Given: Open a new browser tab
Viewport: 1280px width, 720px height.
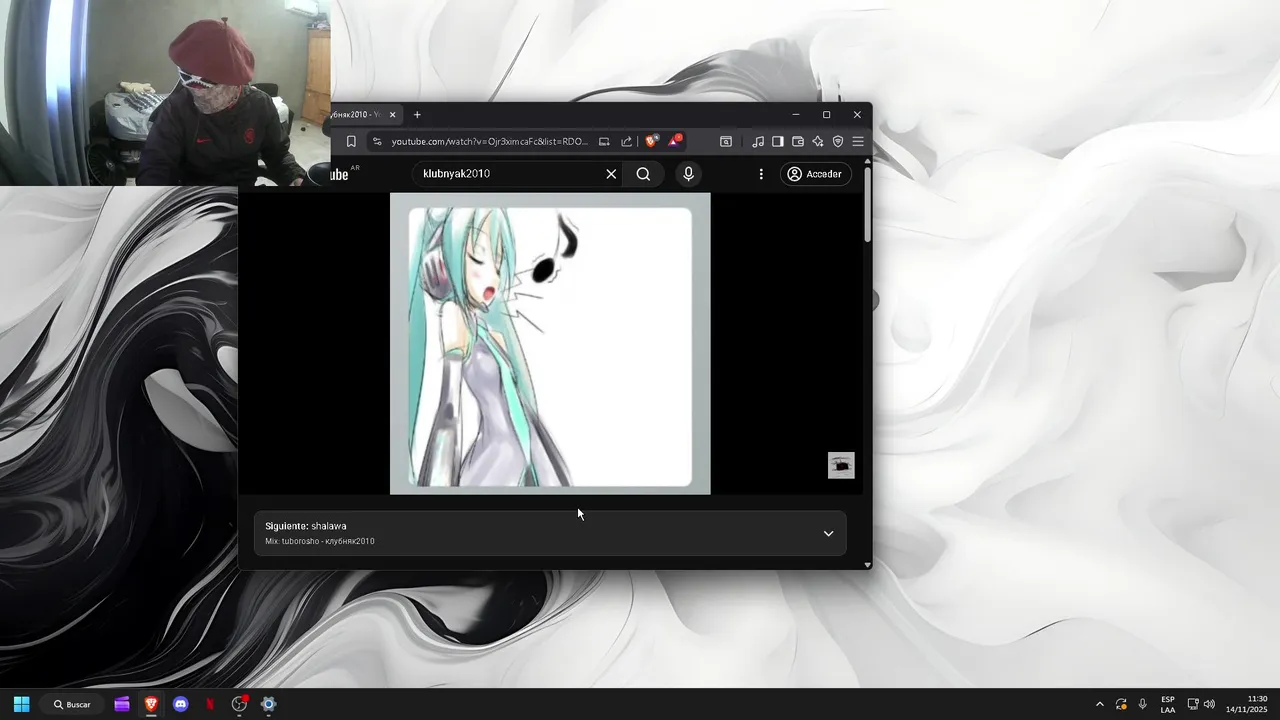Looking at the screenshot, I should pos(417,115).
